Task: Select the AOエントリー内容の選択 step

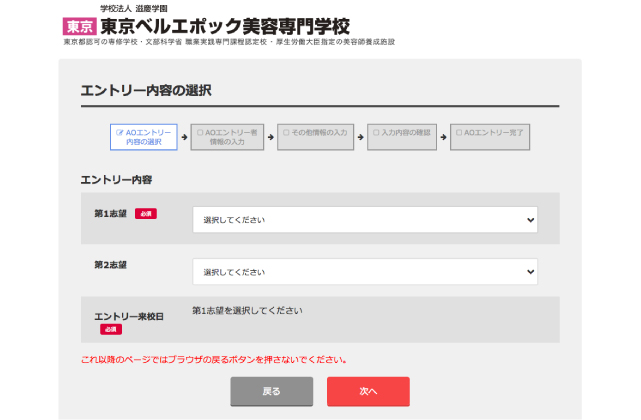Action: [x=143, y=137]
